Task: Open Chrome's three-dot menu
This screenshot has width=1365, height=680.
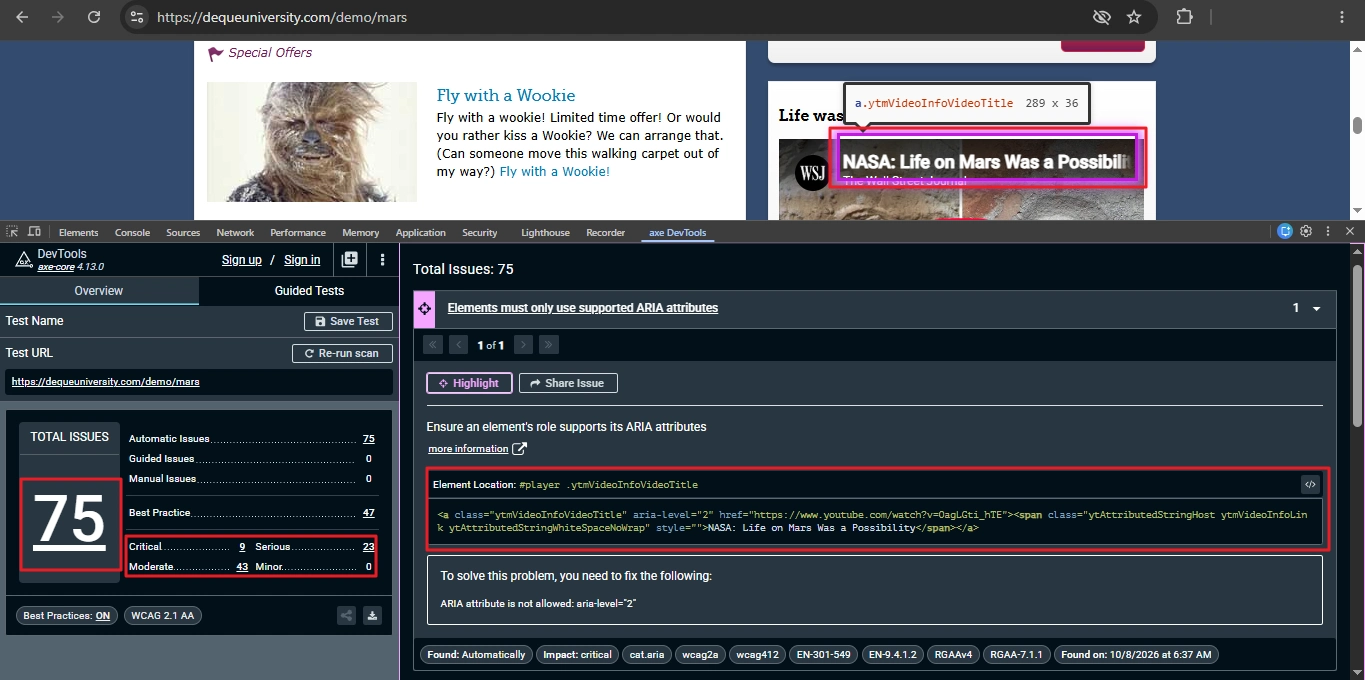Action: click(x=1342, y=17)
